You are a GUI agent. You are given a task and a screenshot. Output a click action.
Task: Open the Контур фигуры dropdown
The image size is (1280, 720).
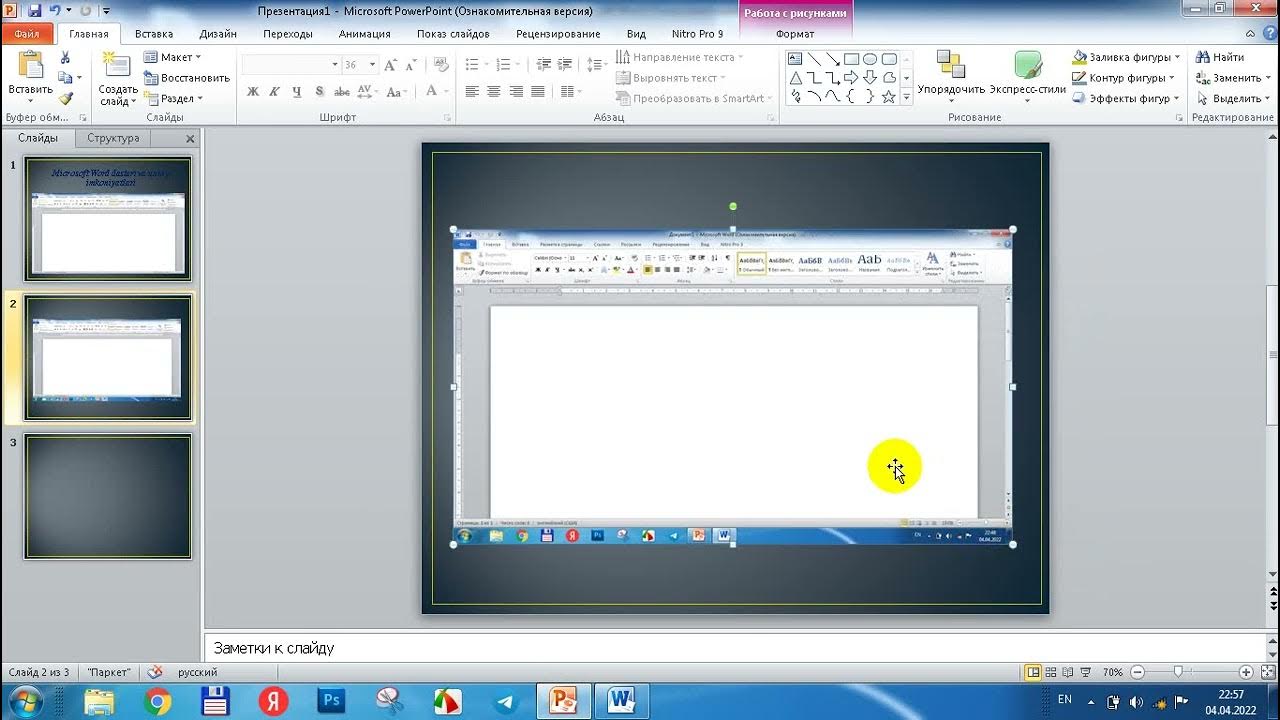[1124, 78]
